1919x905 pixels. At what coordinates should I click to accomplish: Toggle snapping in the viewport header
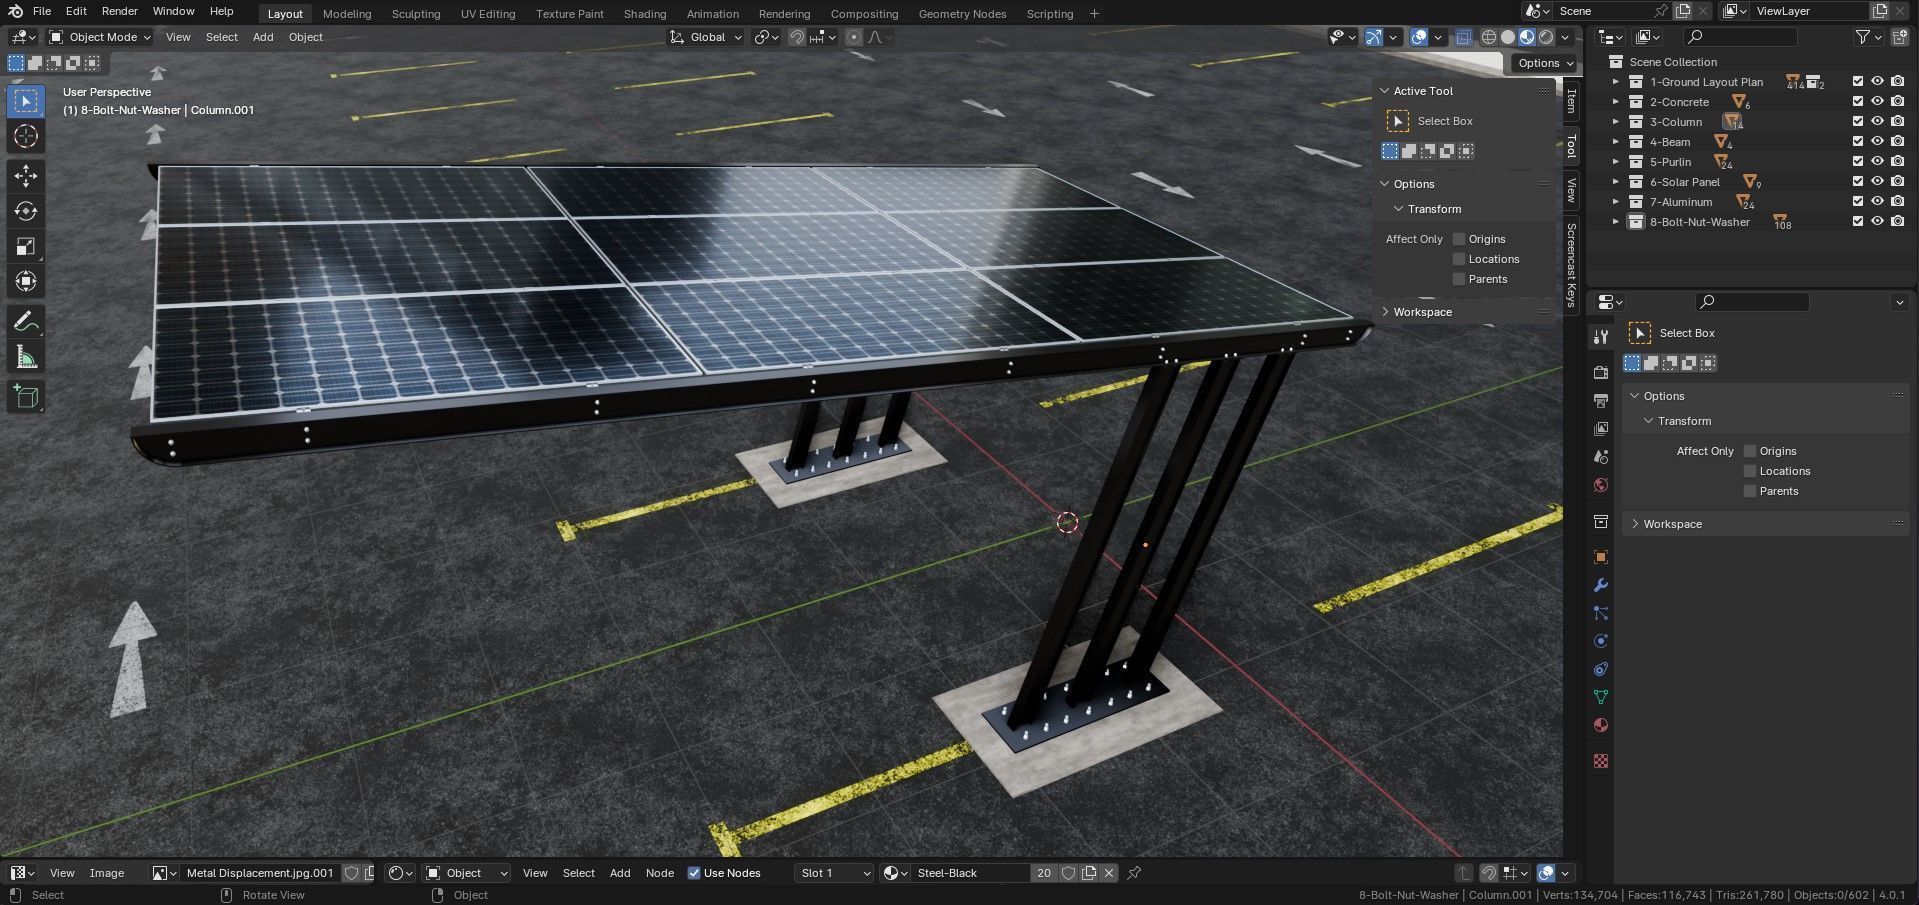coord(797,37)
